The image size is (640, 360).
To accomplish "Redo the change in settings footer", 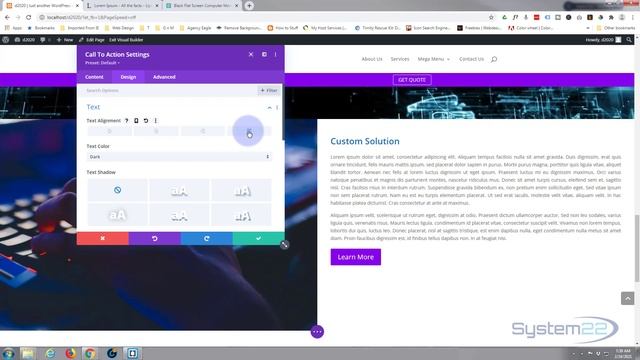I will click(x=207, y=238).
